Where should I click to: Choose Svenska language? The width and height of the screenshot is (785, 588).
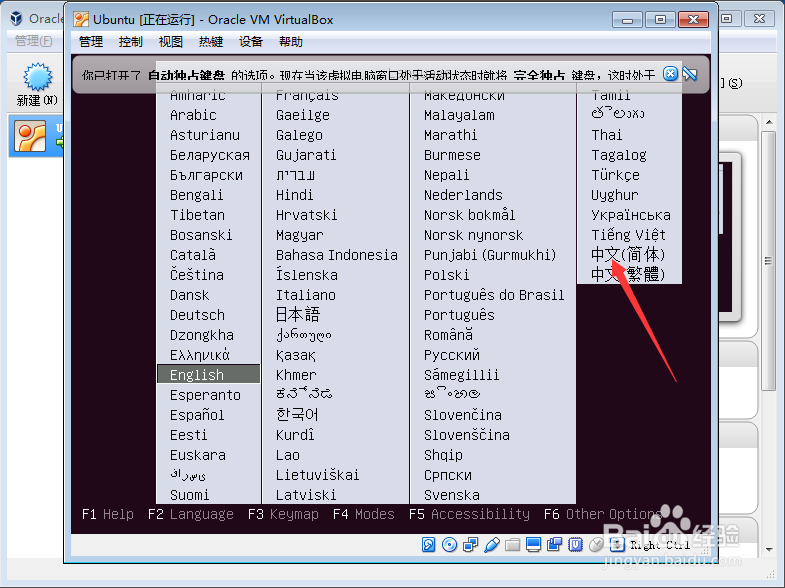pos(452,495)
